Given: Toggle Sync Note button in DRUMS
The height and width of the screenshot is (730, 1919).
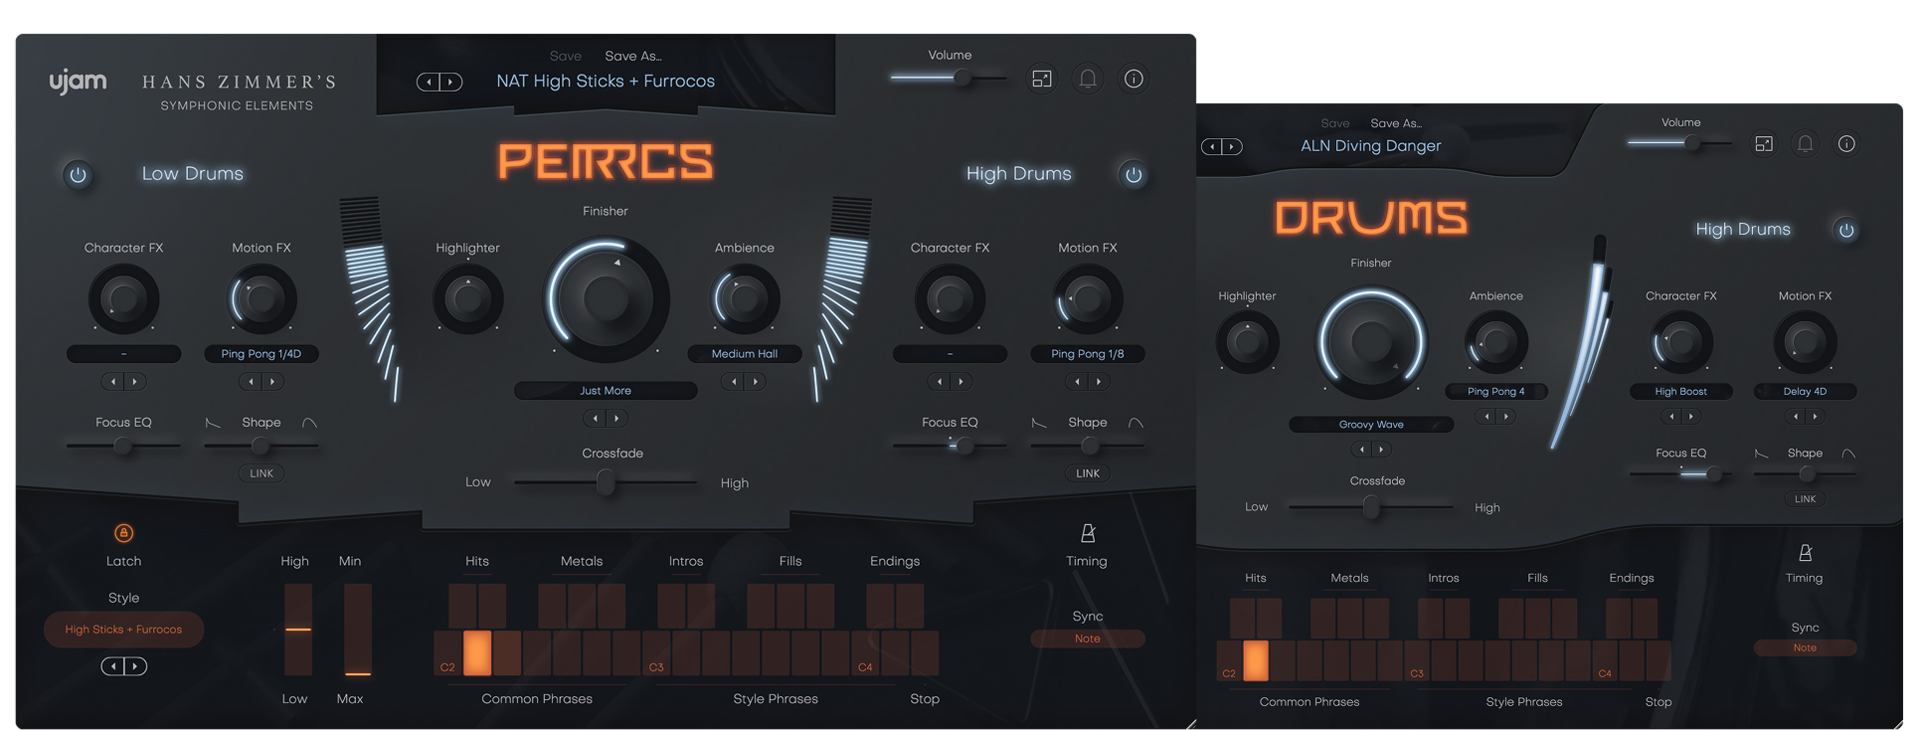Looking at the screenshot, I should (x=1805, y=648).
